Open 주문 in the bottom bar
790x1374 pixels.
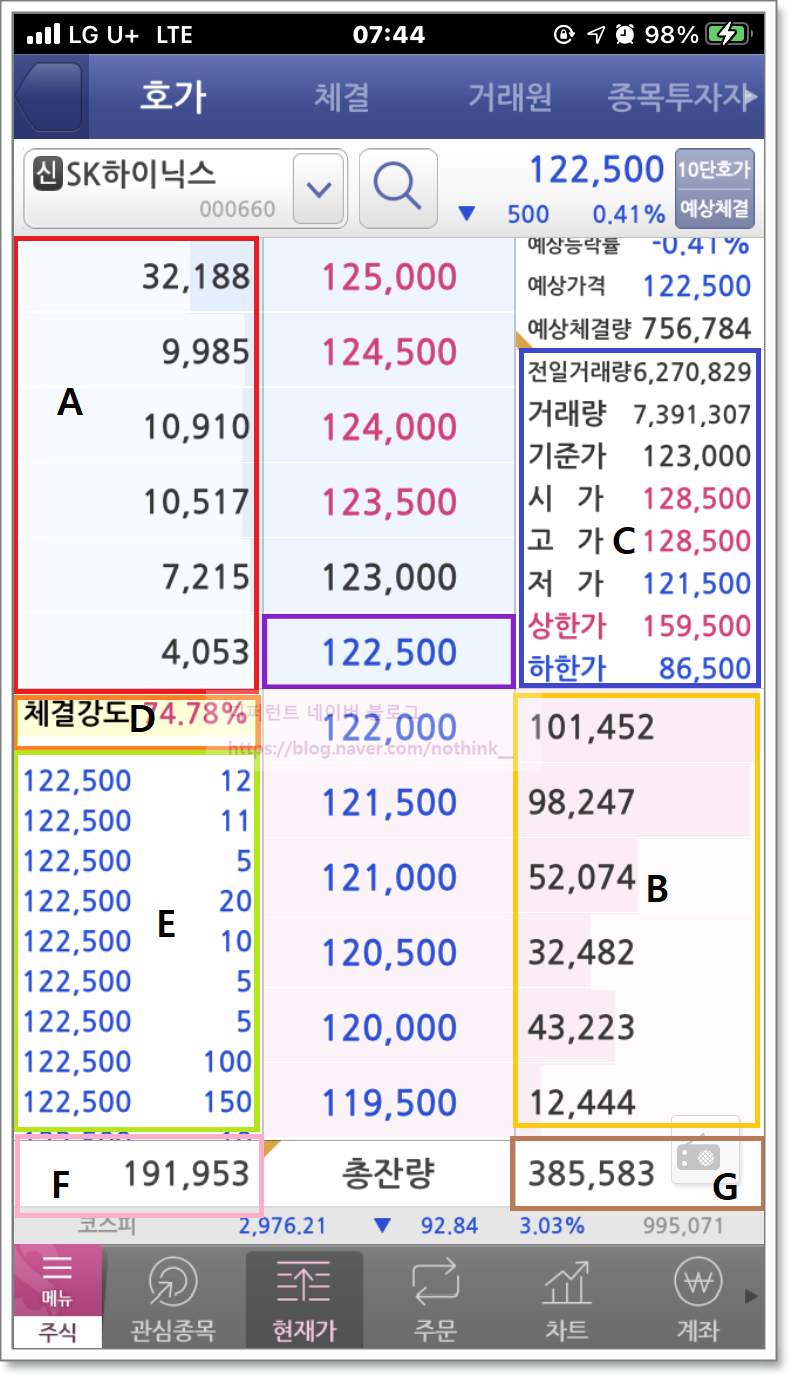coord(434,1297)
